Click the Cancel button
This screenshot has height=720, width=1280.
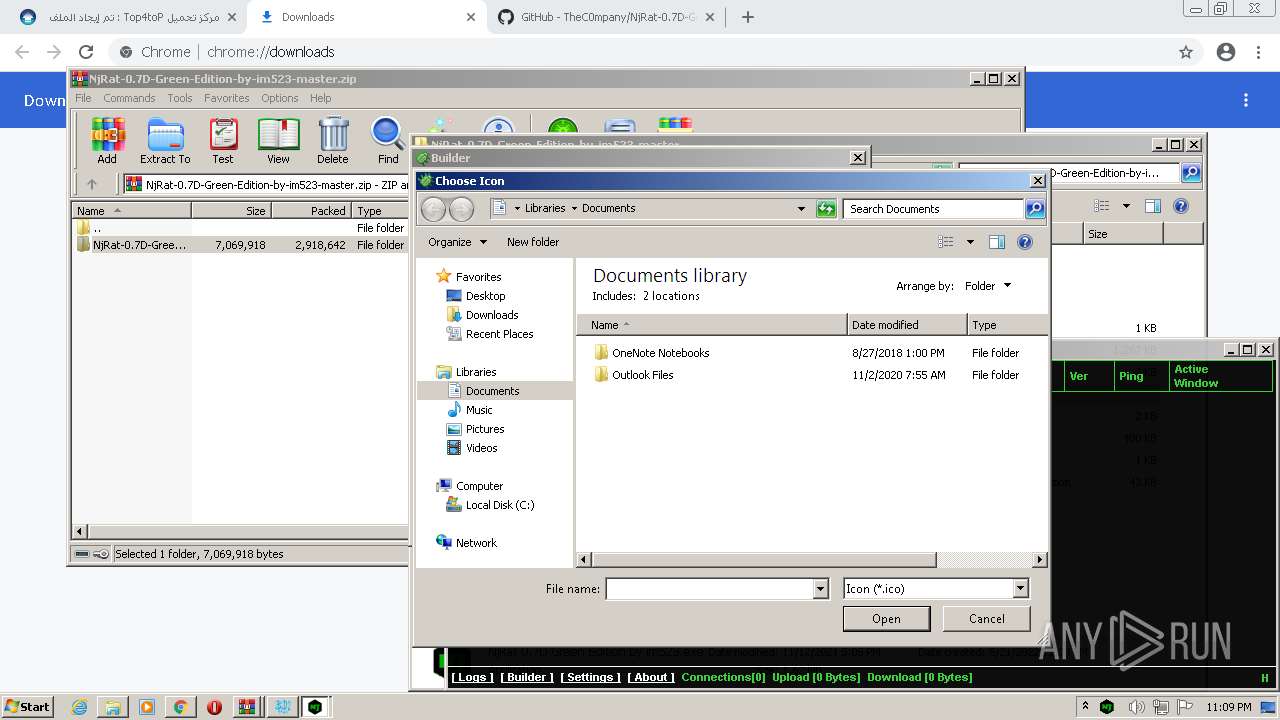click(987, 619)
